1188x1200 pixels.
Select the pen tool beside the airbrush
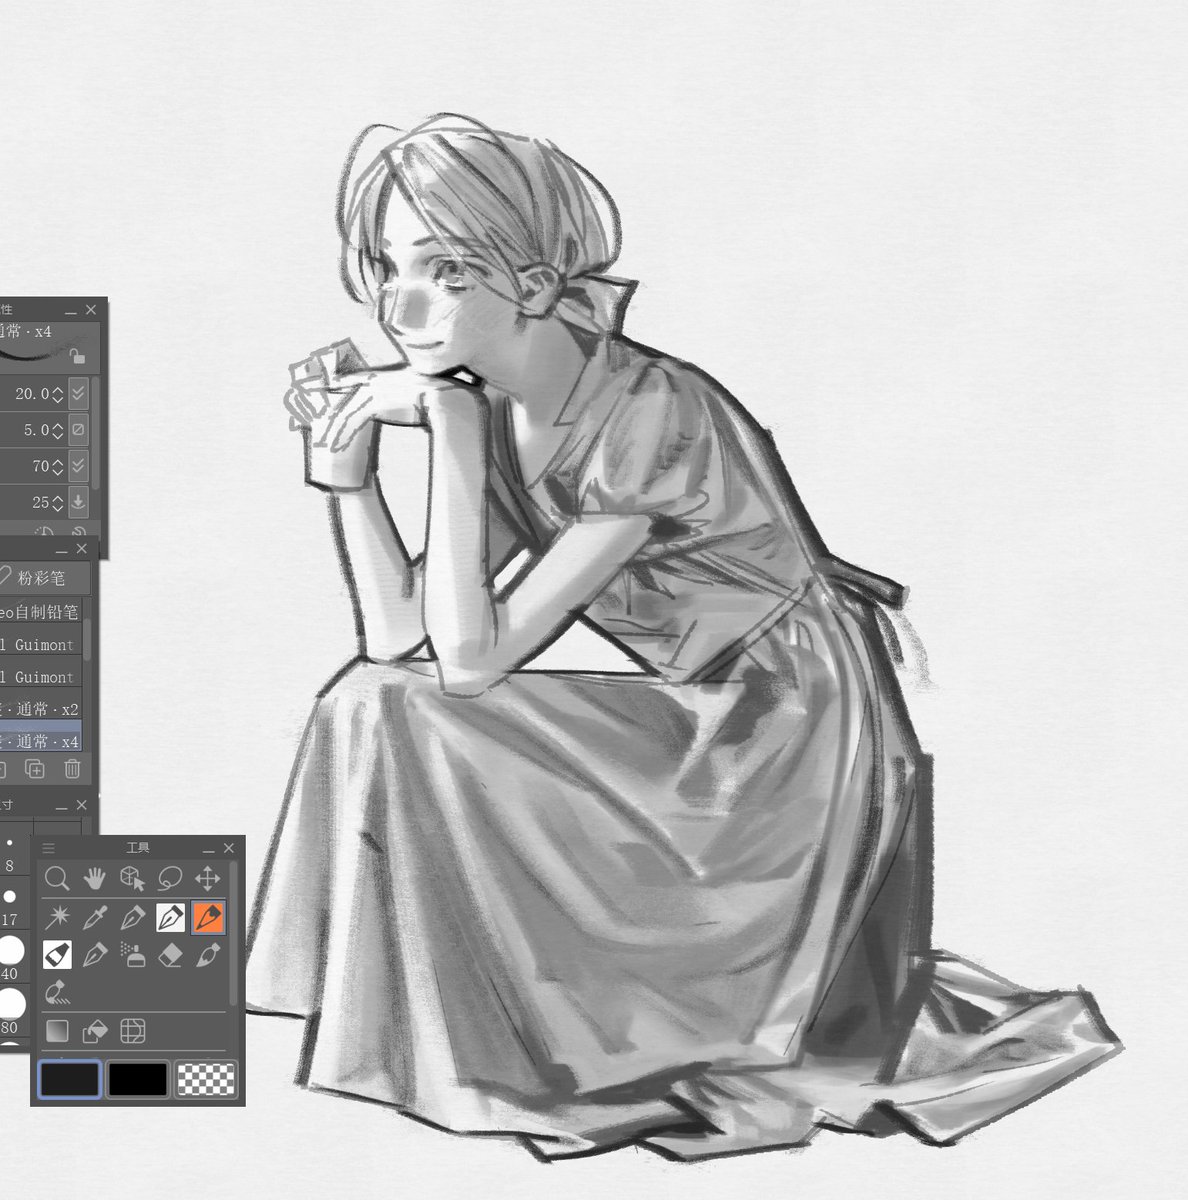pyautogui.click(x=94, y=955)
